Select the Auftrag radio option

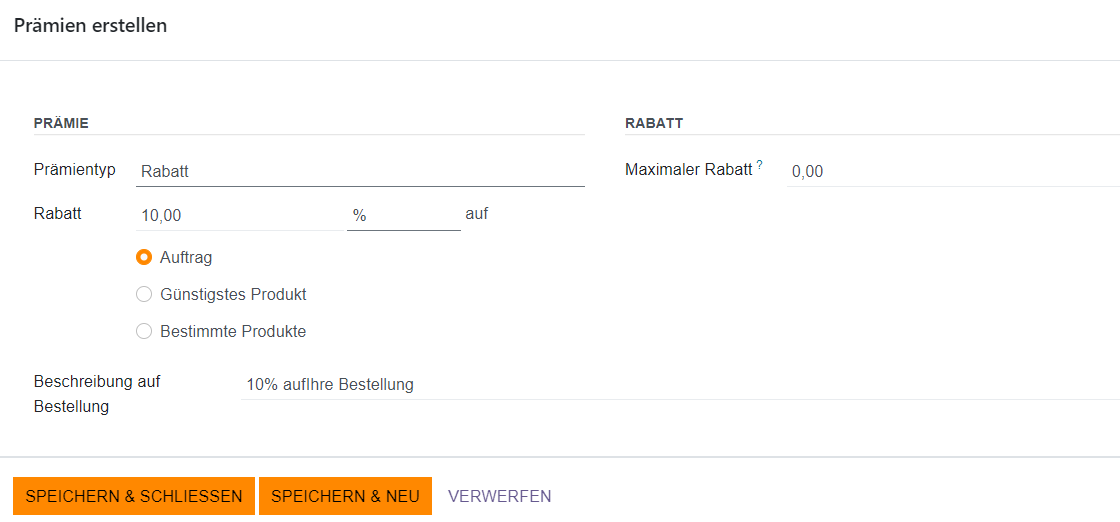[x=144, y=257]
